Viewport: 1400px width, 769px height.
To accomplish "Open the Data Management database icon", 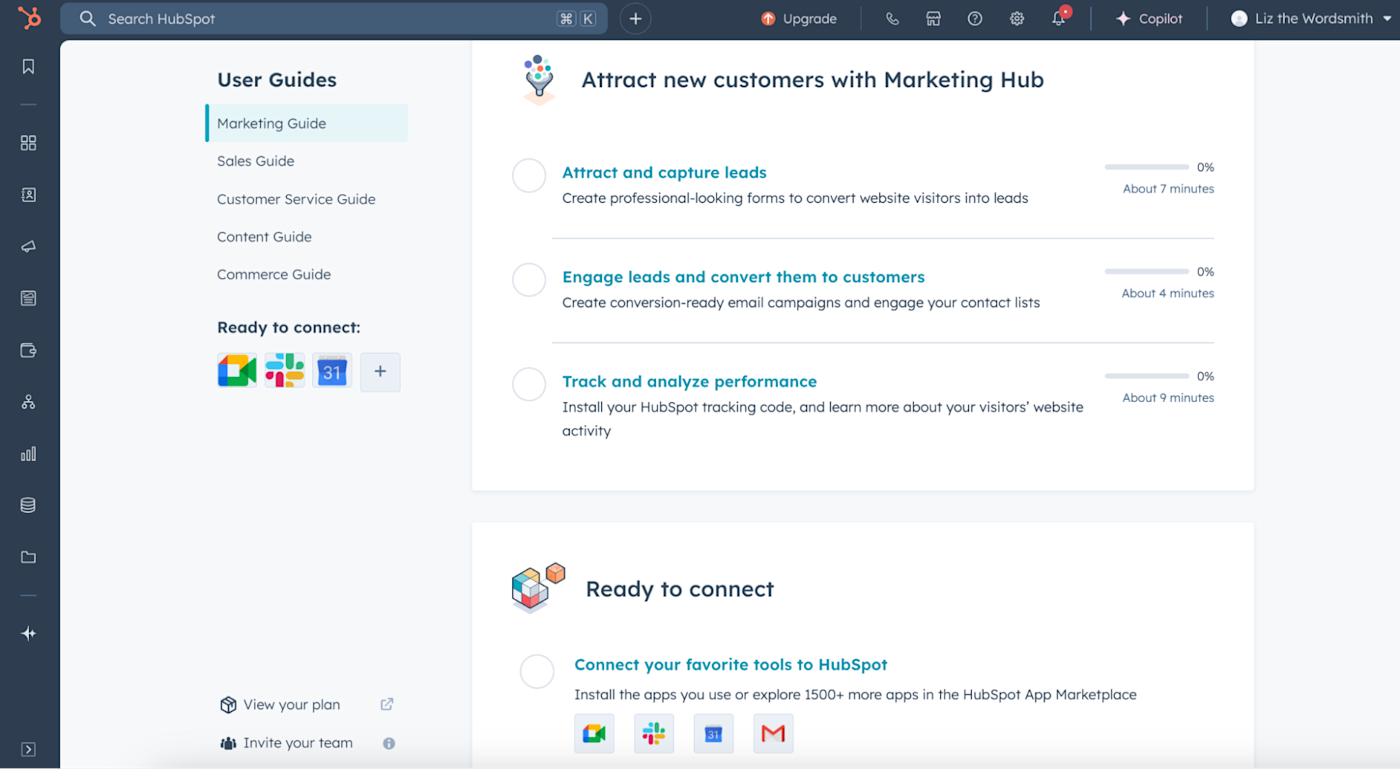I will (28, 505).
